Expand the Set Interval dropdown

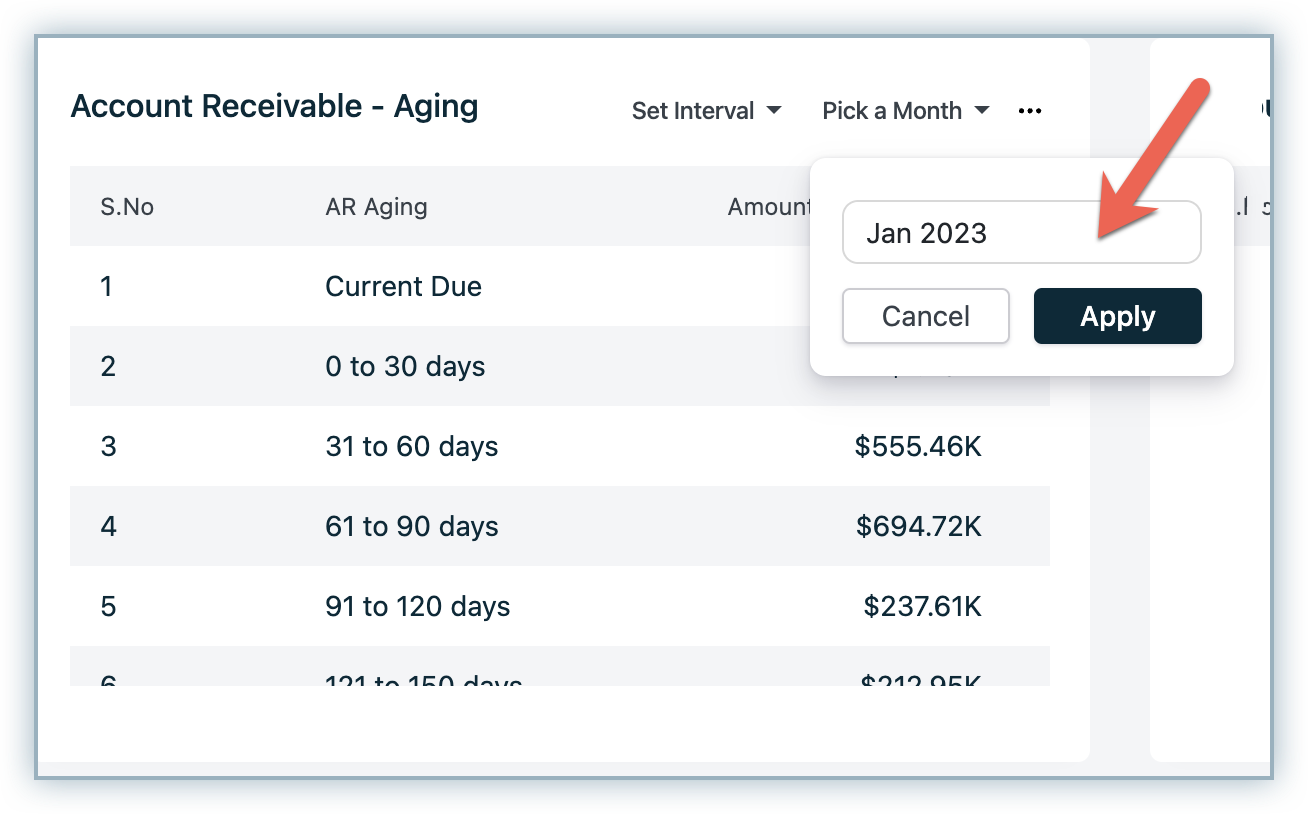point(706,111)
